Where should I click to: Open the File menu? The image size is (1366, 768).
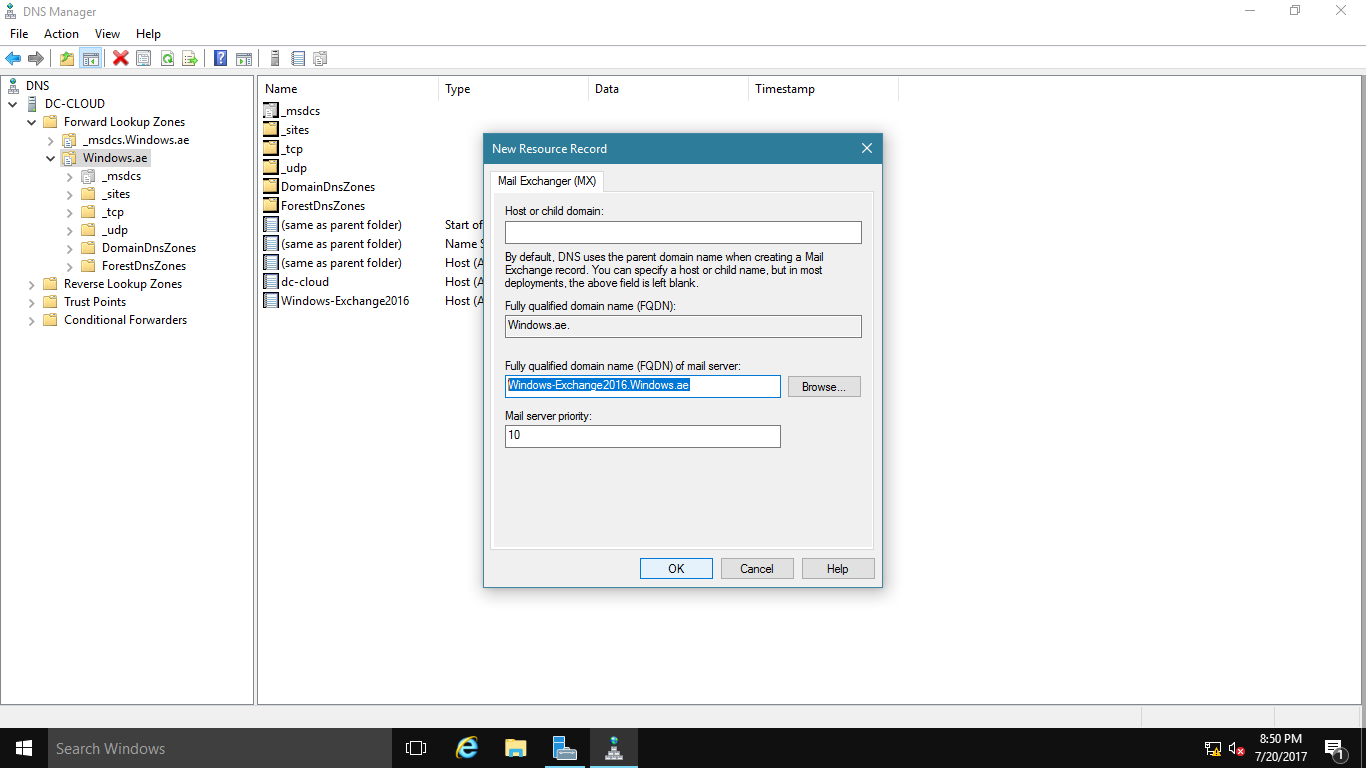tap(19, 34)
